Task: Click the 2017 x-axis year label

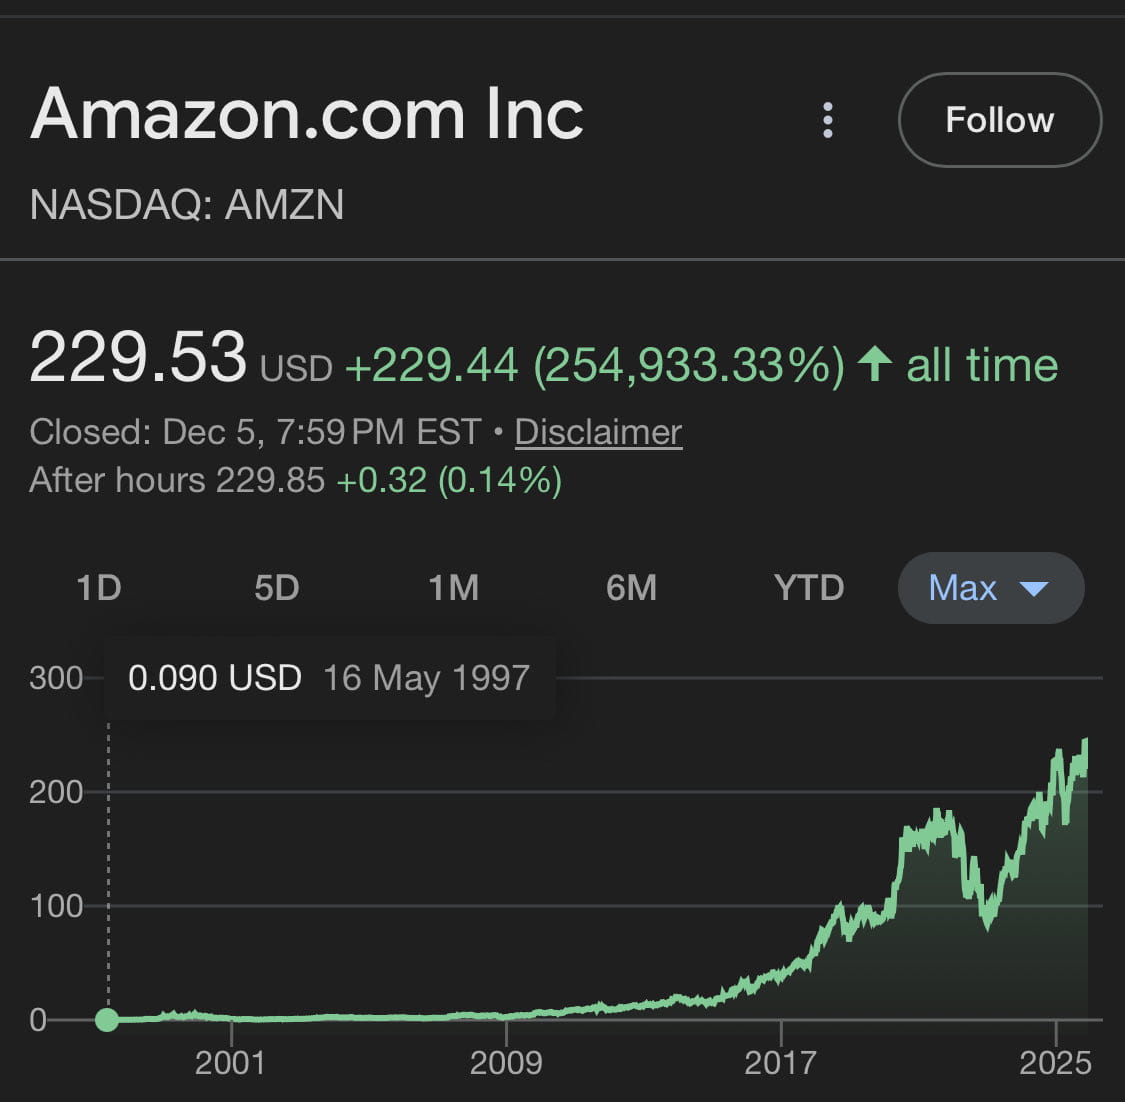Action: [x=780, y=1062]
